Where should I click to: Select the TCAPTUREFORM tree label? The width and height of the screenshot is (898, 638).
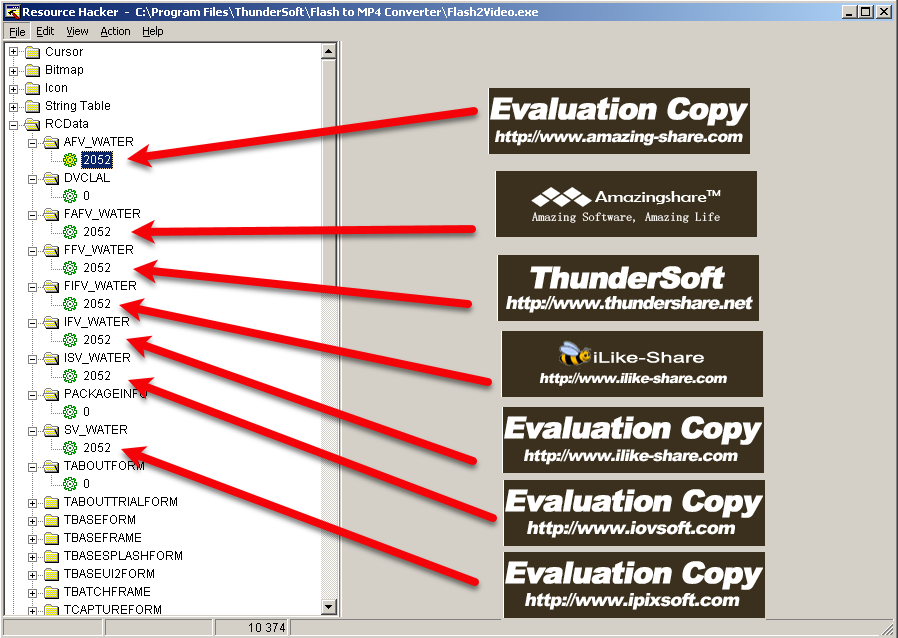112,610
